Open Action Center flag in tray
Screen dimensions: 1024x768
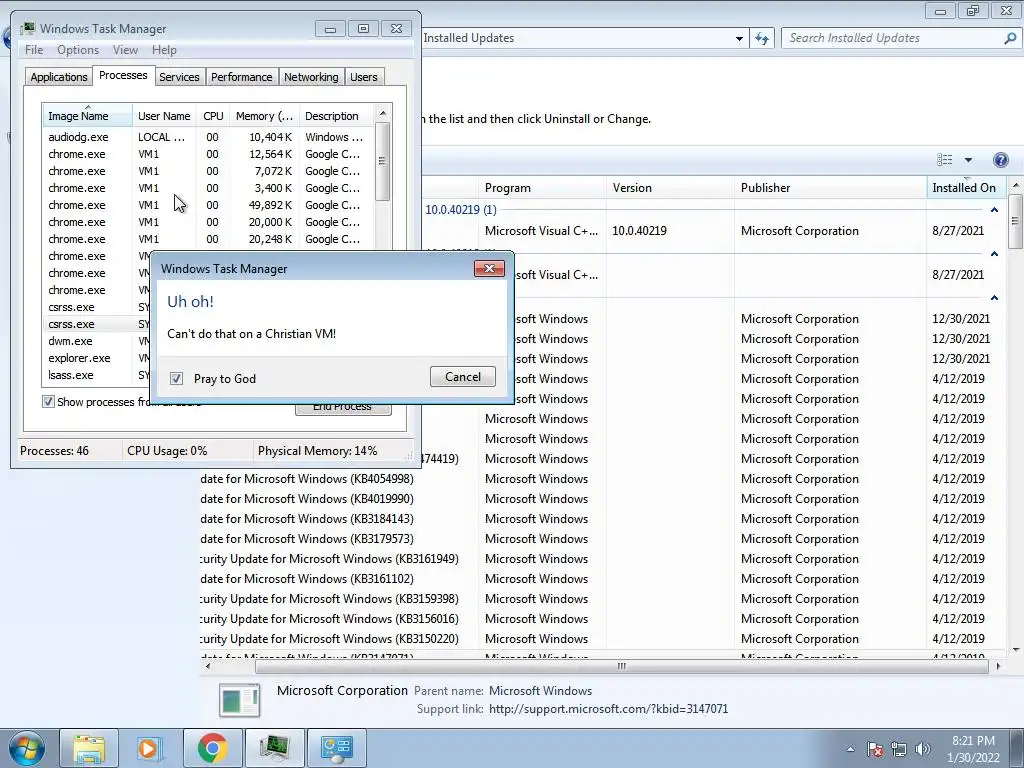(x=874, y=749)
